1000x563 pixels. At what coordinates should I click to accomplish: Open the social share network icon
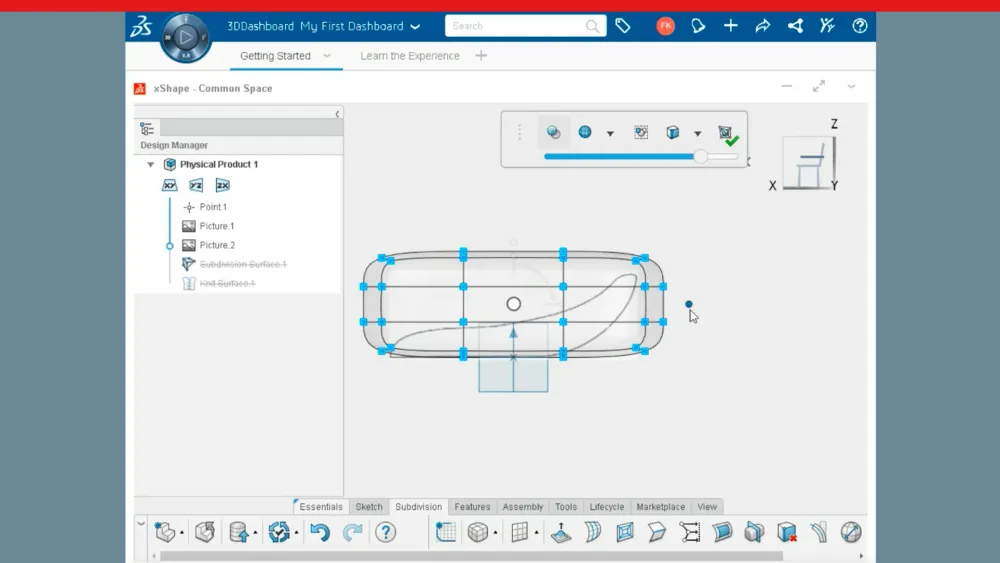(x=795, y=26)
